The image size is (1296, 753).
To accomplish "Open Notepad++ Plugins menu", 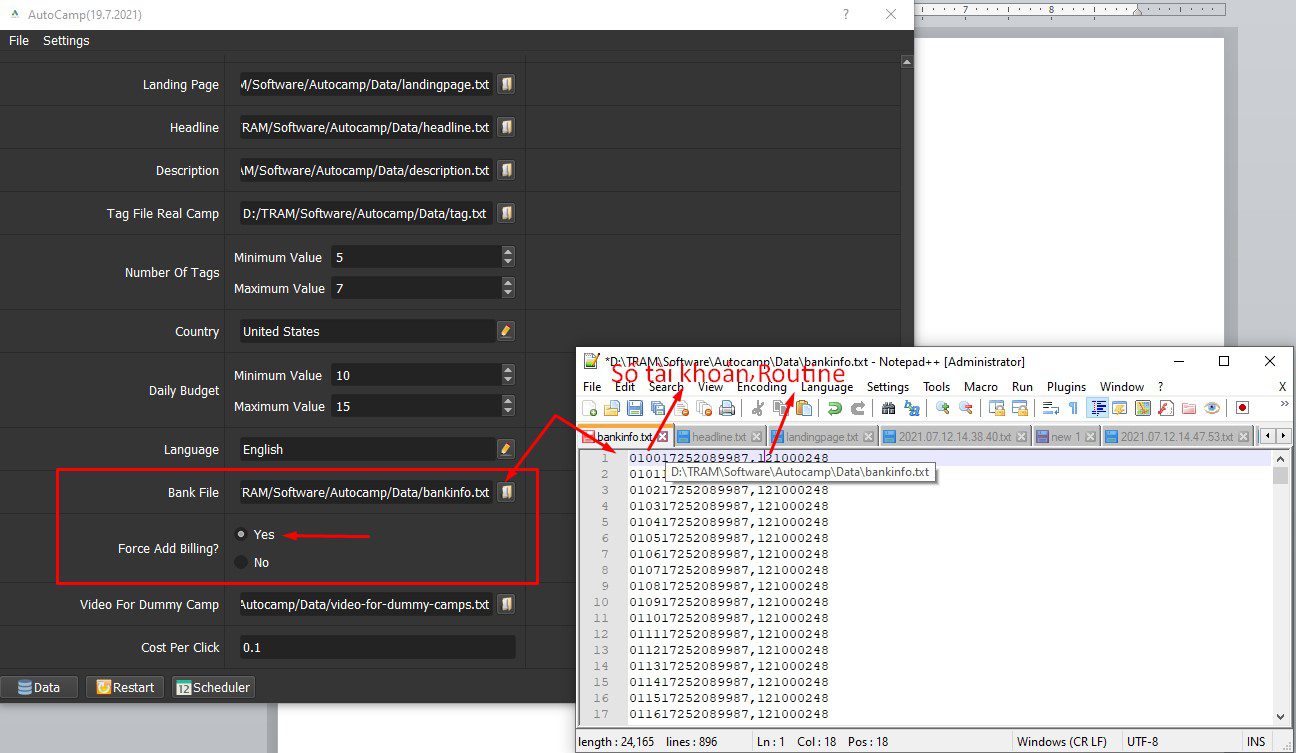I will tap(1066, 387).
